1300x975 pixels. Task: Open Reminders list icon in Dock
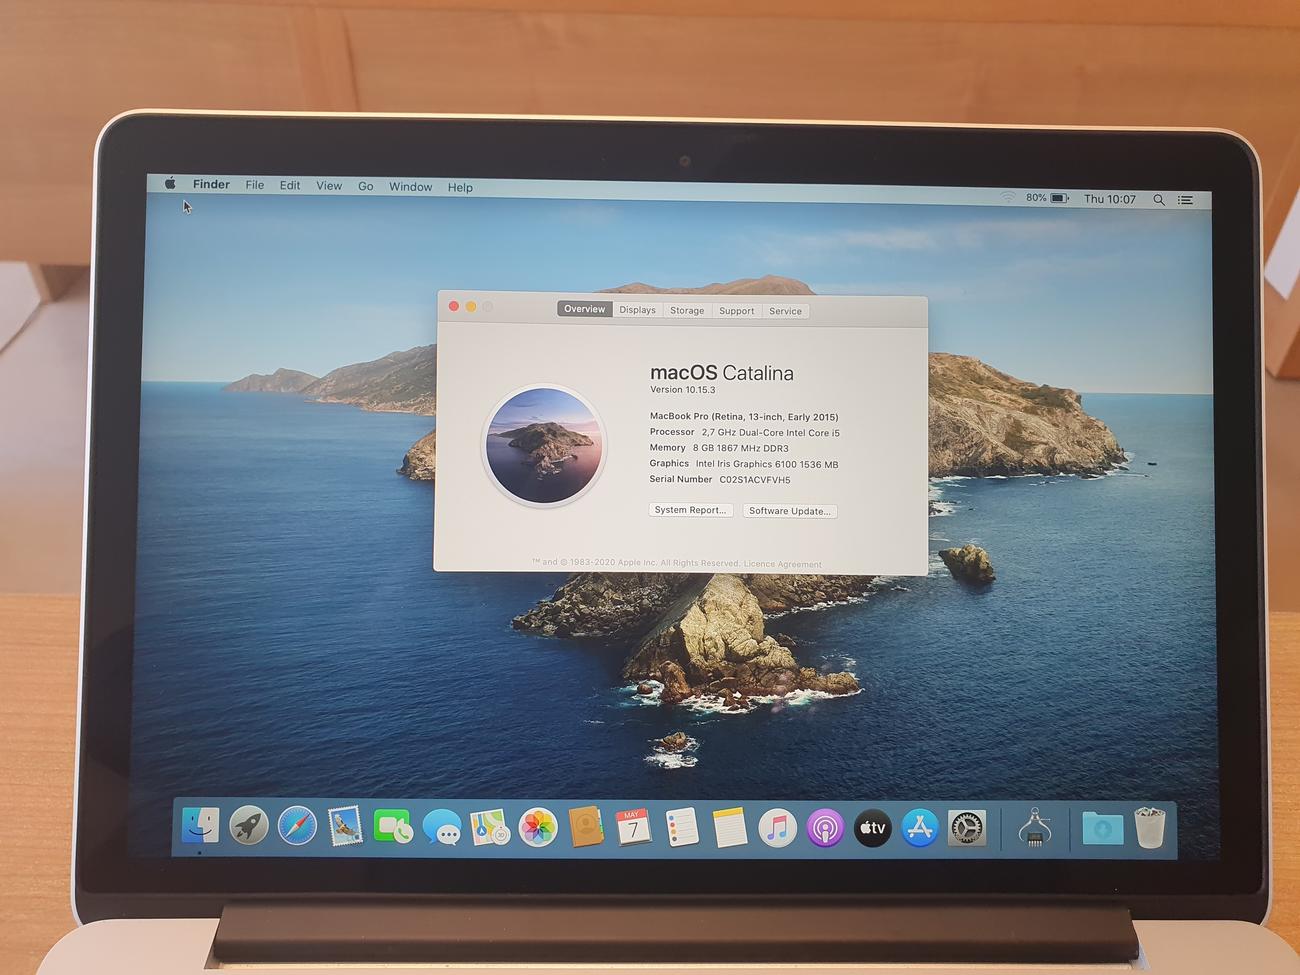(x=681, y=828)
